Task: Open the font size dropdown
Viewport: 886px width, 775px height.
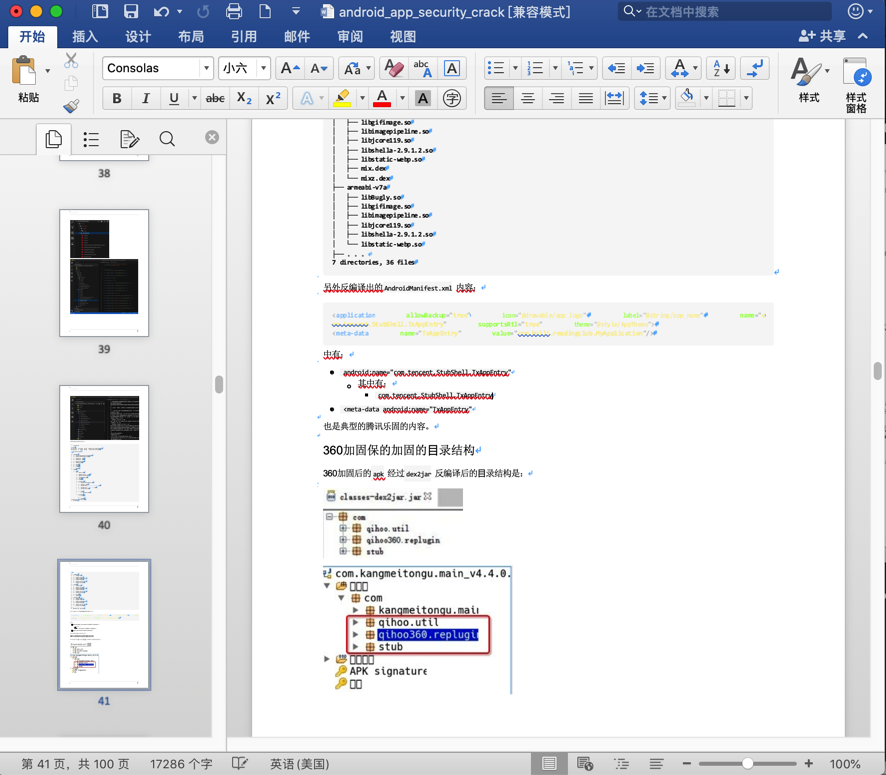Action: pos(263,68)
